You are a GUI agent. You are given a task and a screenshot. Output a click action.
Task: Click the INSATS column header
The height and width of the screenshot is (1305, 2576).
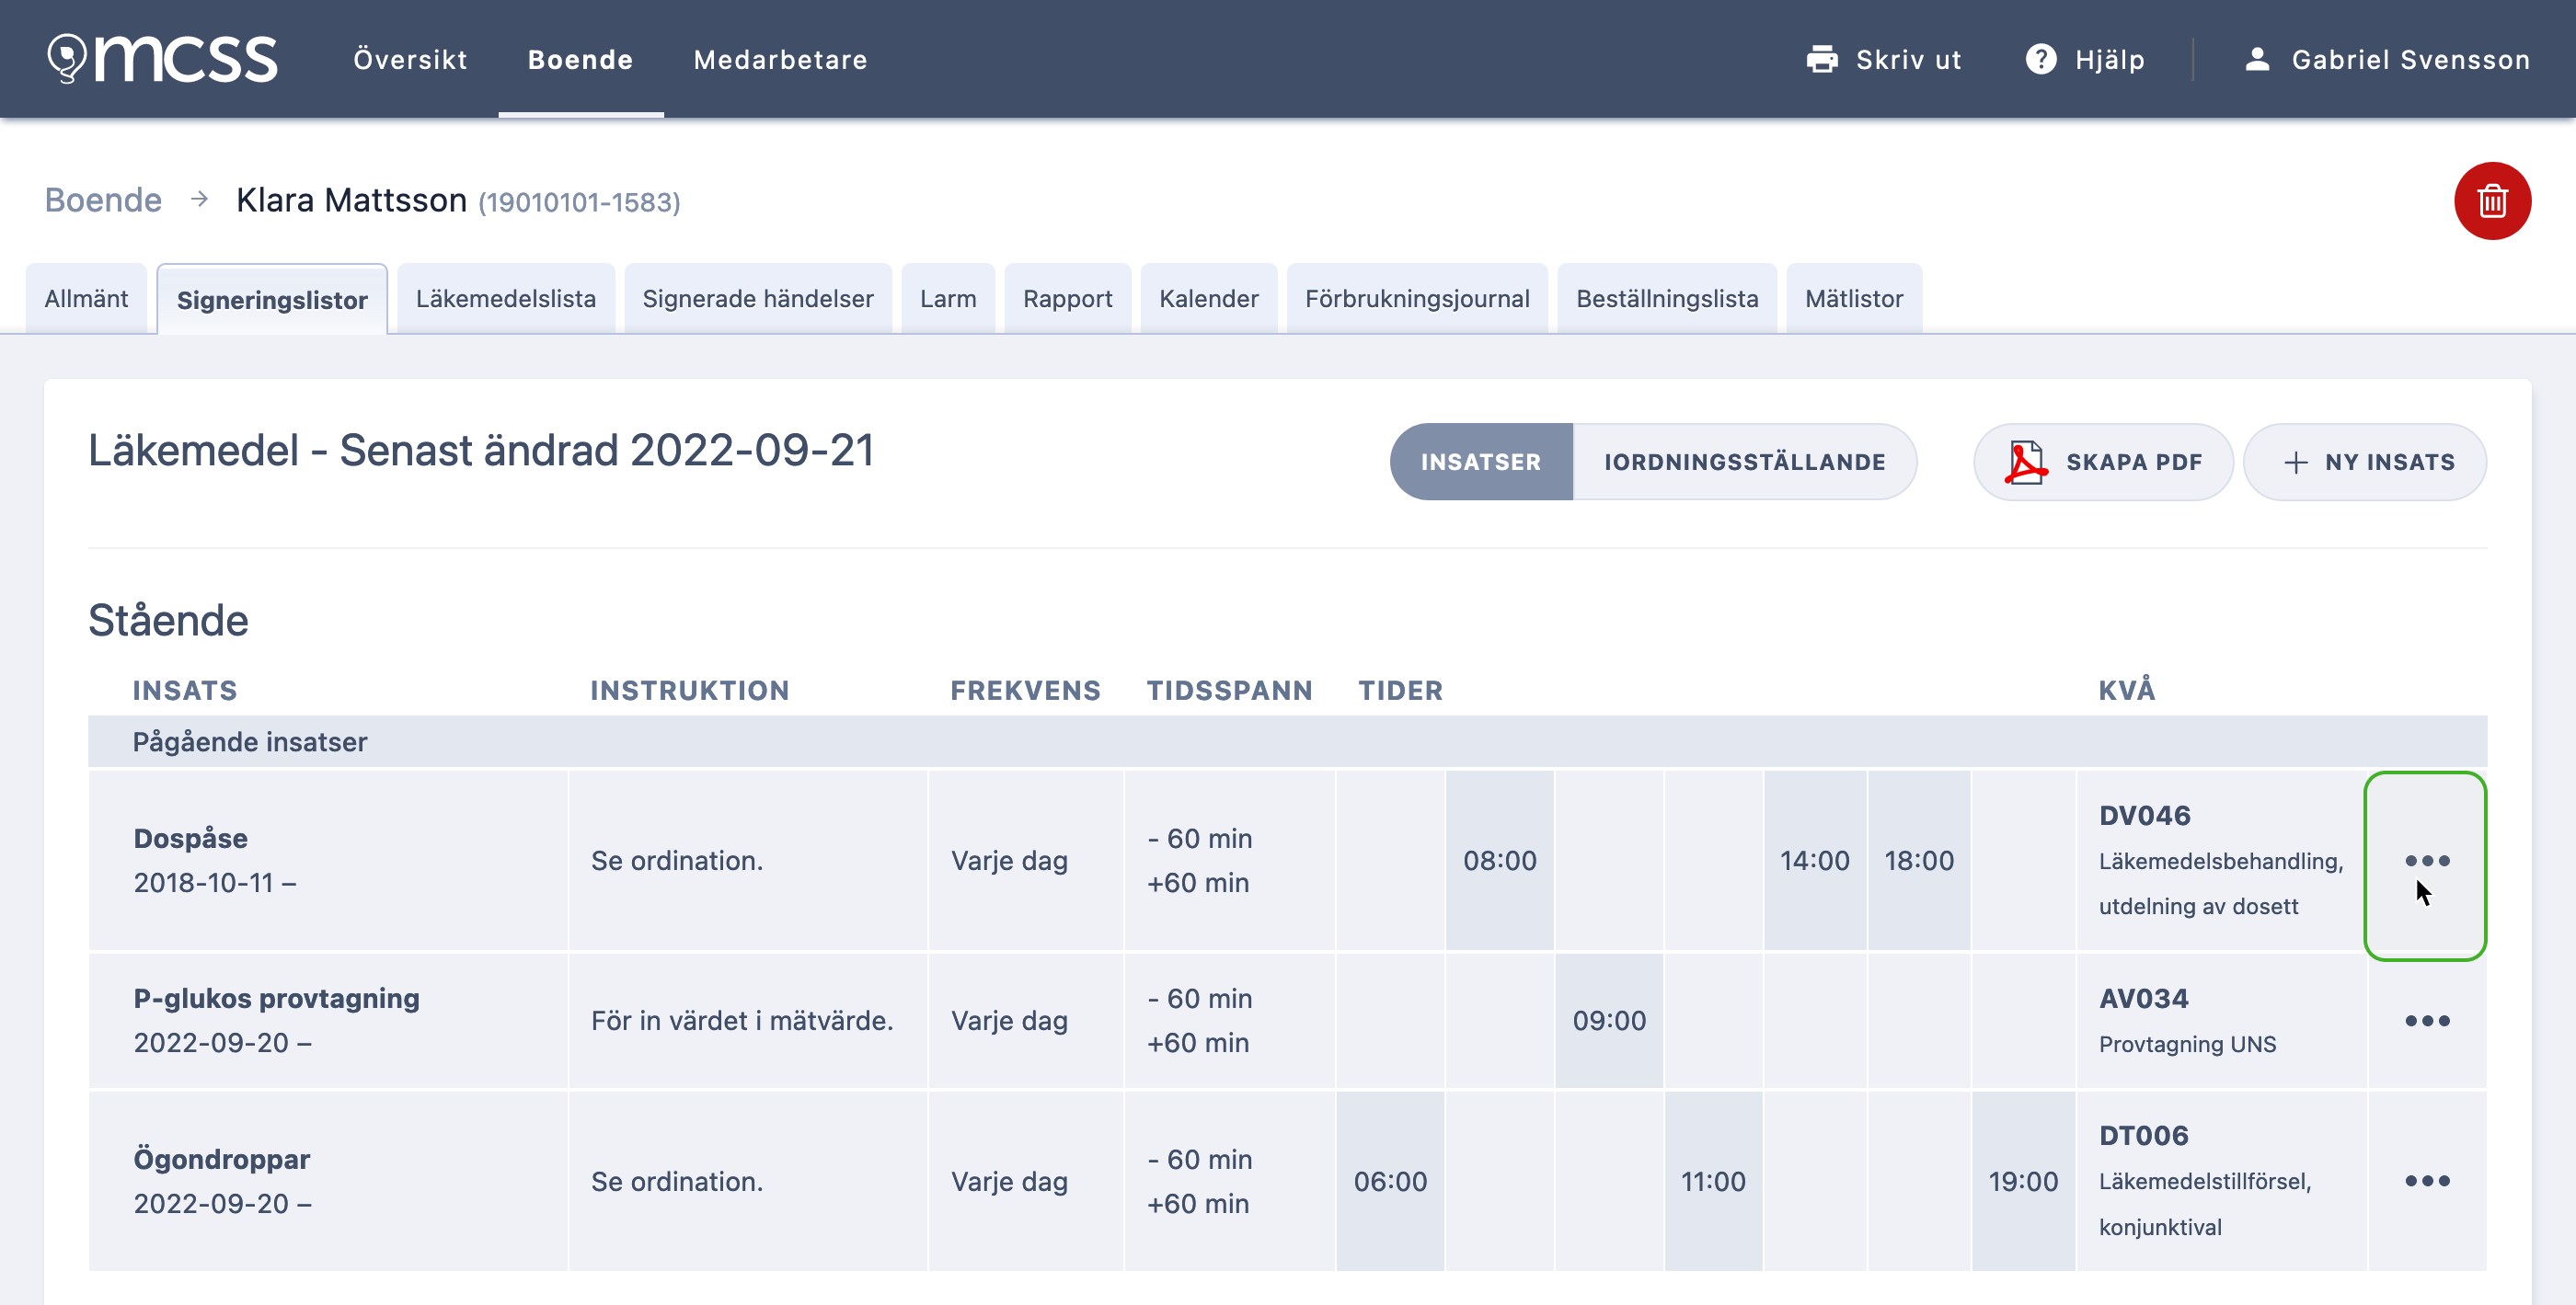click(185, 690)
